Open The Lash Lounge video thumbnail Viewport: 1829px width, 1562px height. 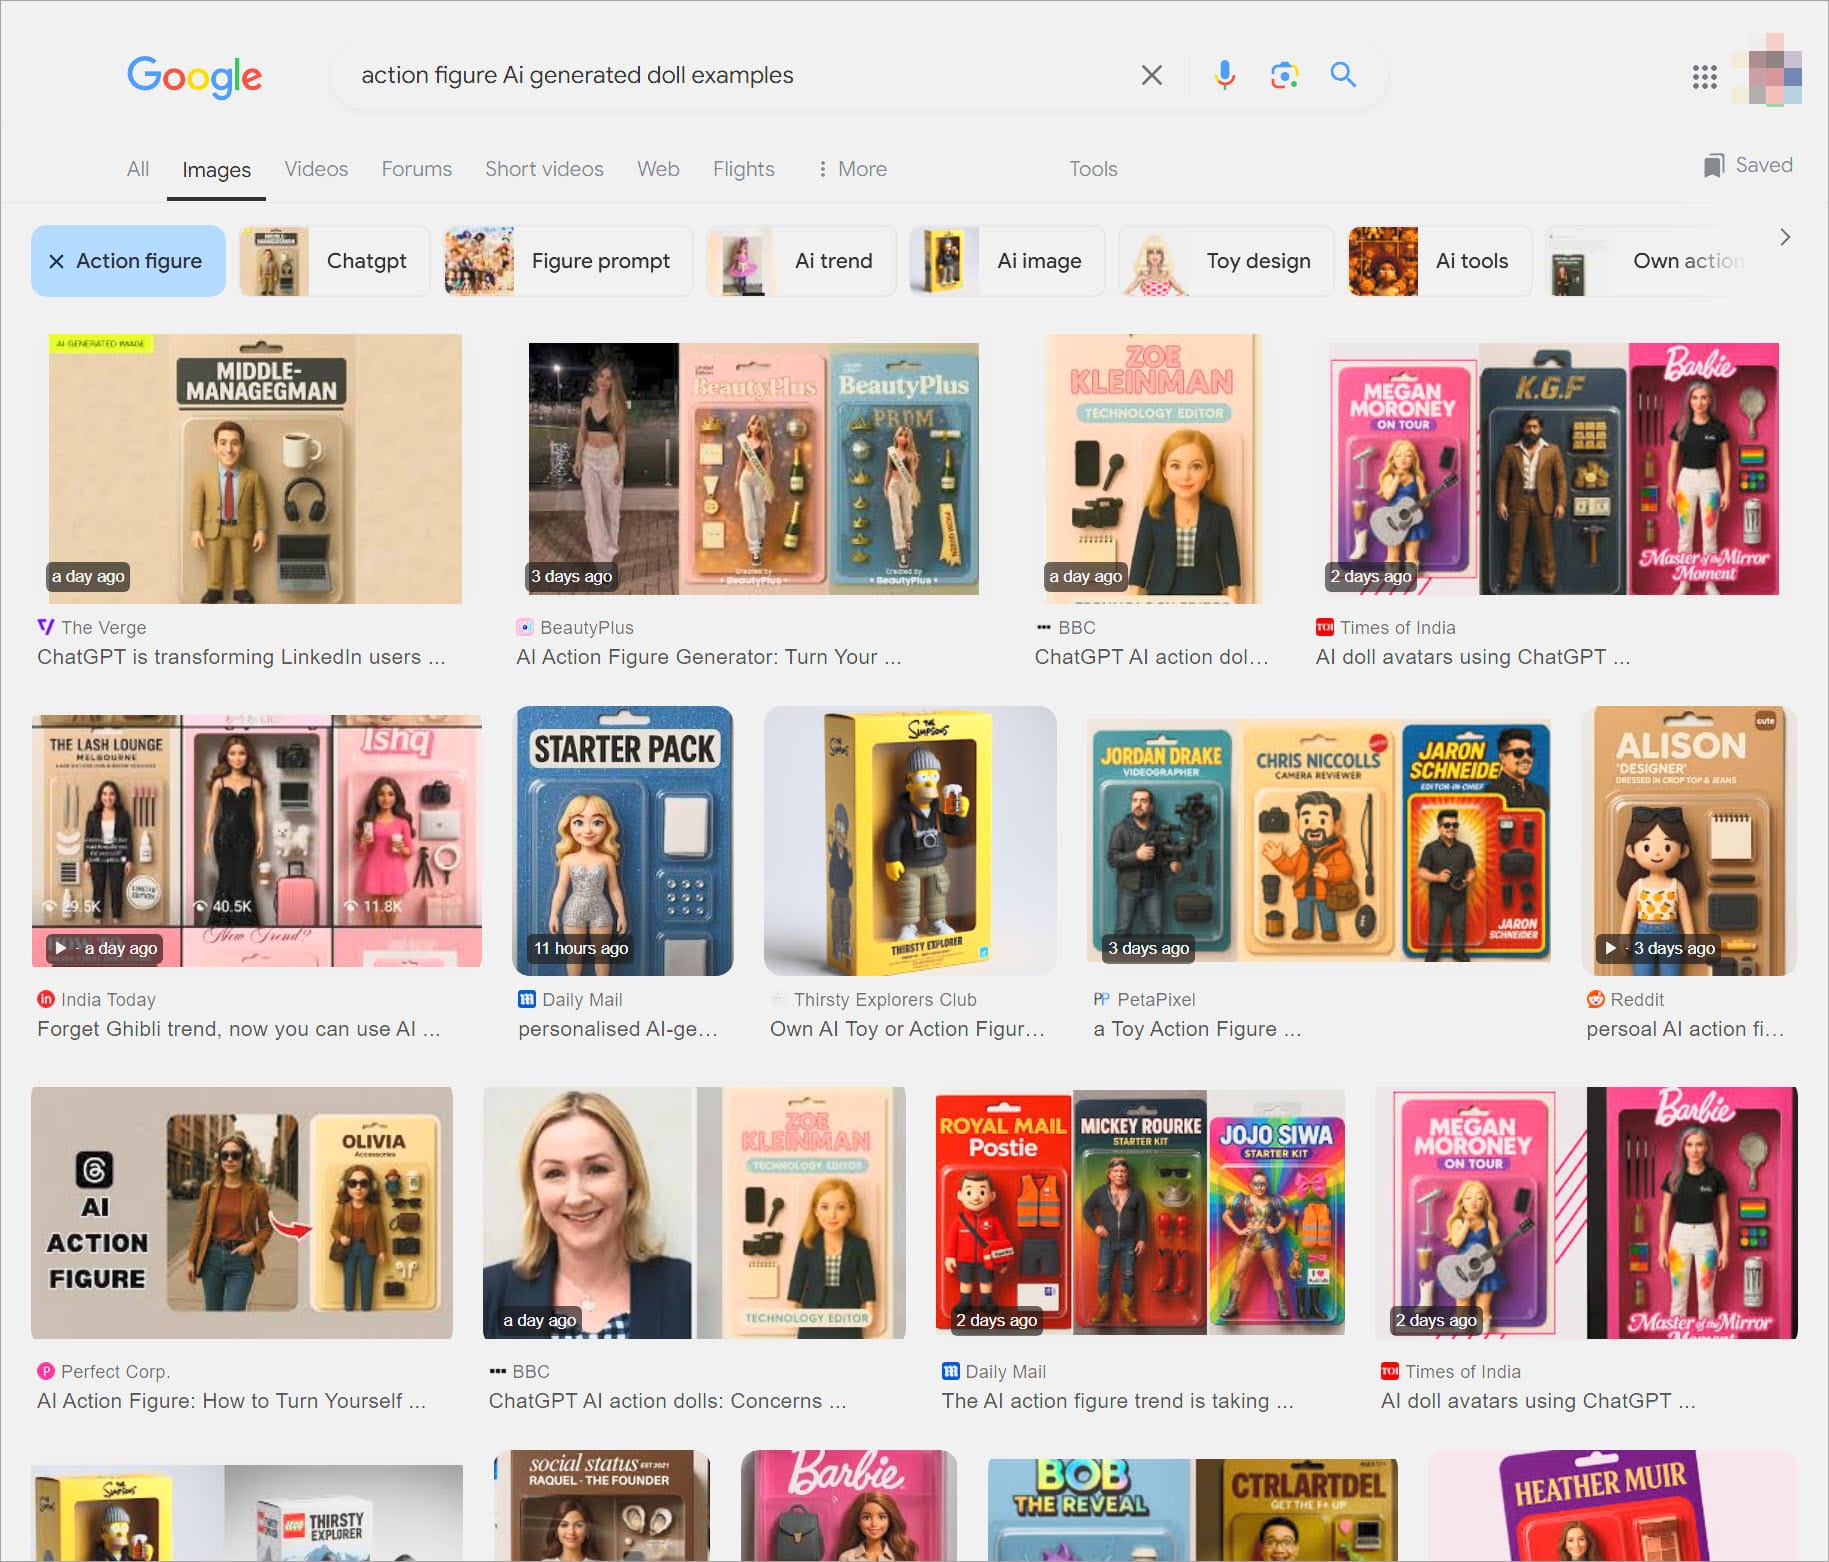click(x=257, y=841)
